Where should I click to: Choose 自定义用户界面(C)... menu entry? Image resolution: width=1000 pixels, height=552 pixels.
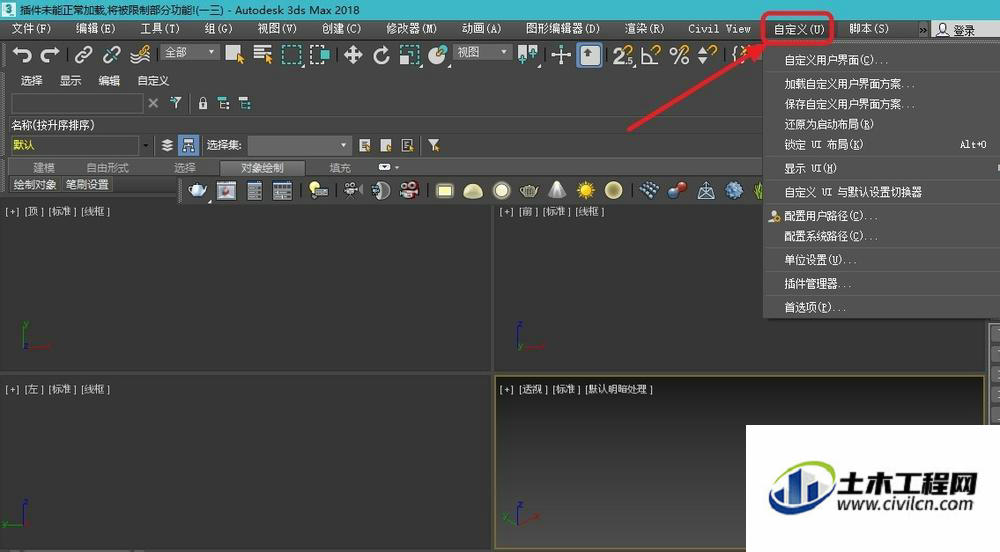(881, 60)
